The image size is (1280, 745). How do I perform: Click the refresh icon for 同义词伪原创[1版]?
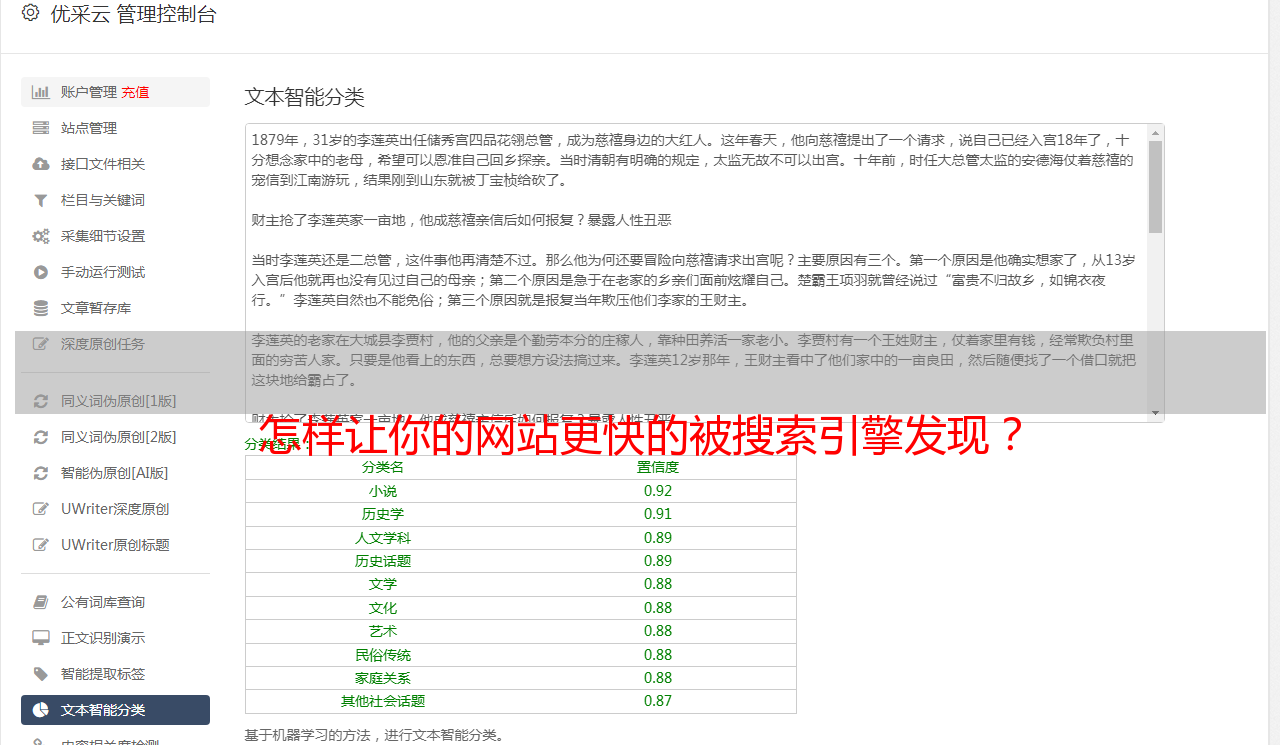tap(41, 401)
